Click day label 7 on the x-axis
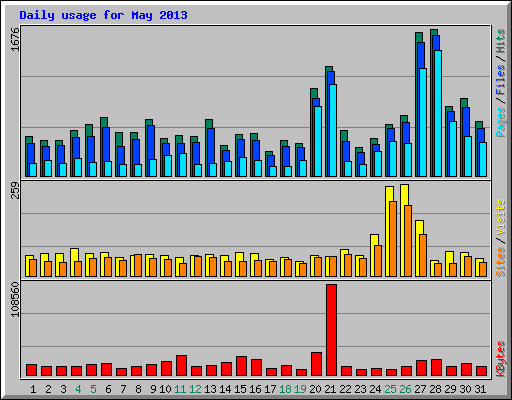Screen dimensions: 512x400 pos(123,389)
